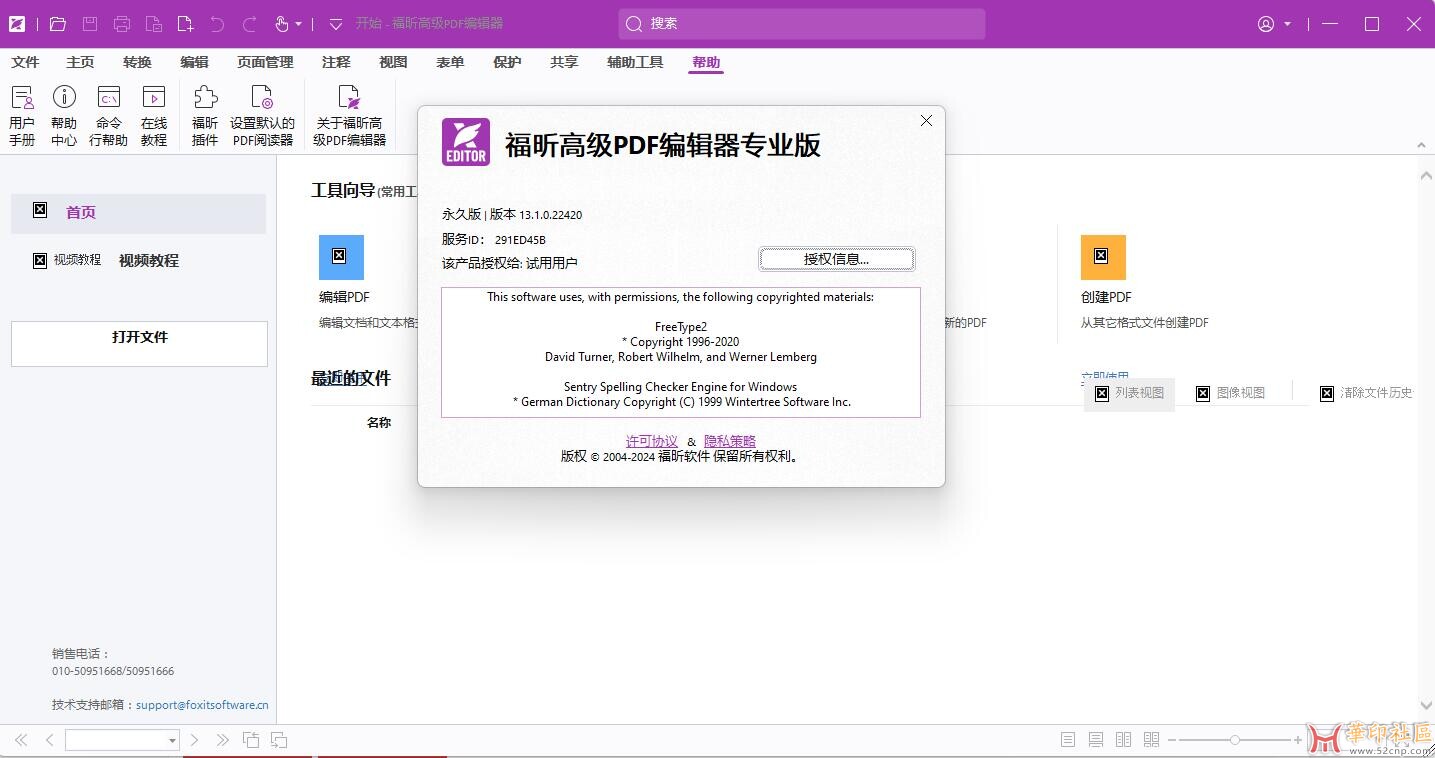Switch to the View (视图) tab

pyautogui.click(x=393, y=62)
